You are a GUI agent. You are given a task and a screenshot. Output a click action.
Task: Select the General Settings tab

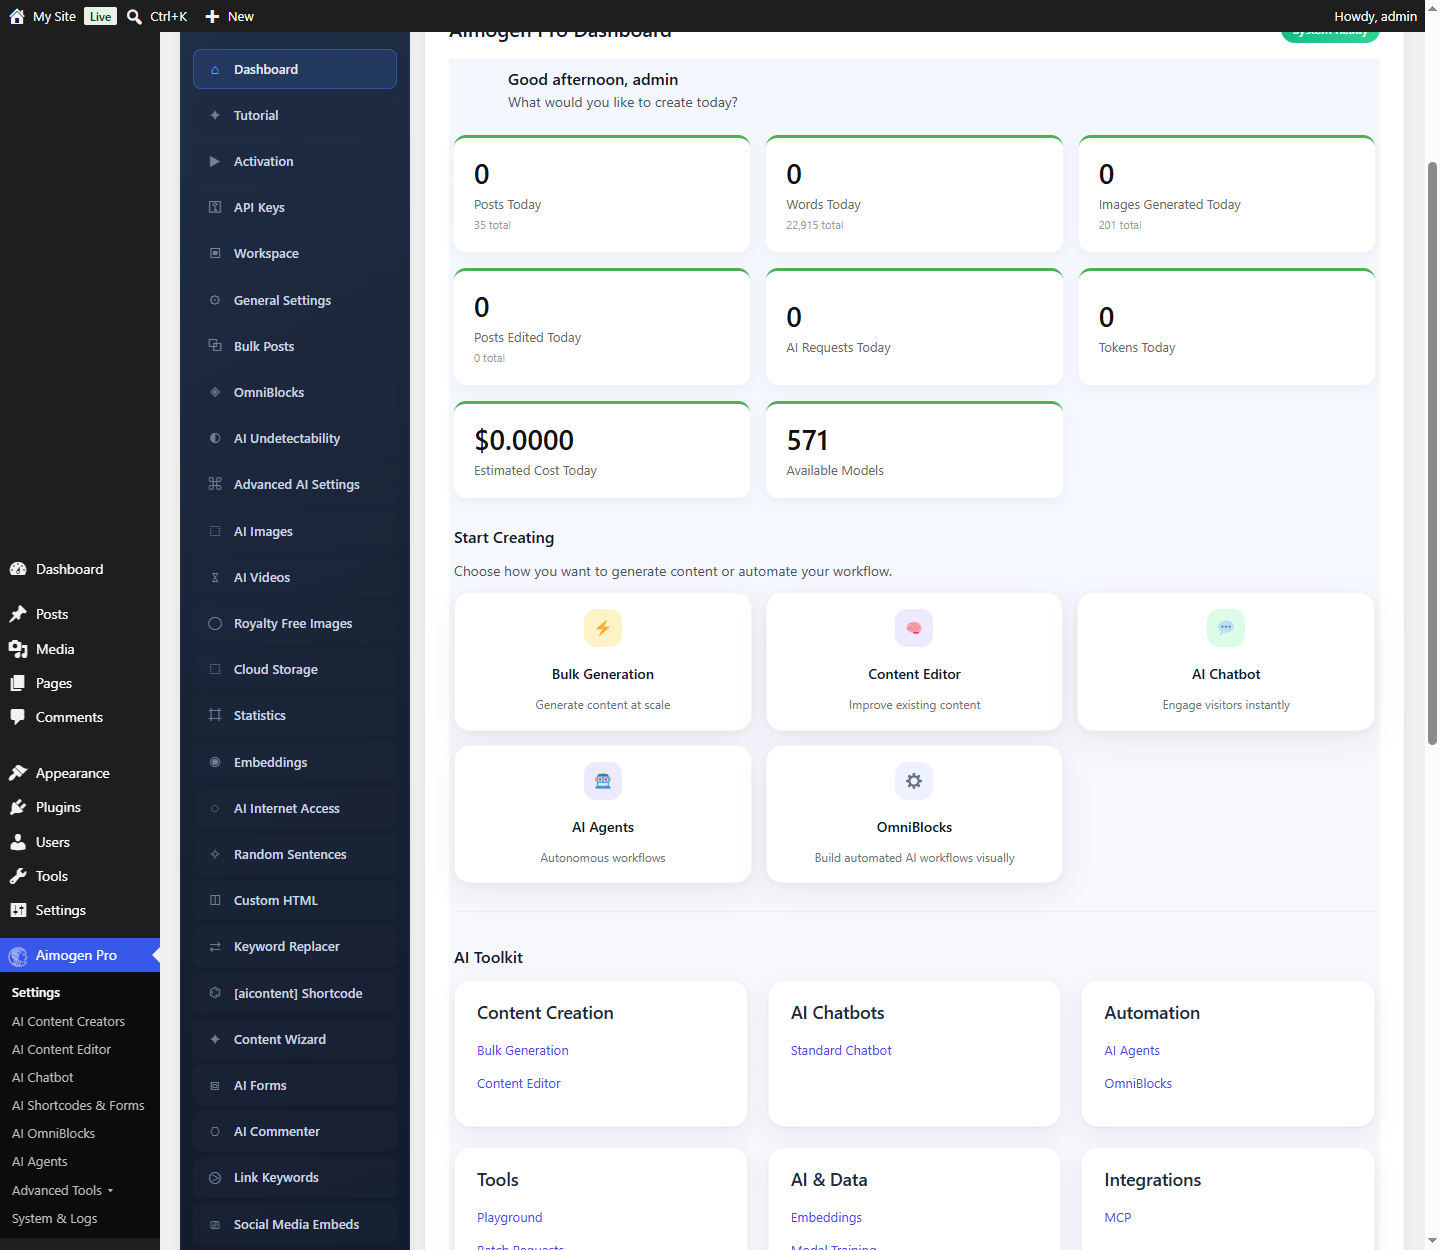coord(295,300)
